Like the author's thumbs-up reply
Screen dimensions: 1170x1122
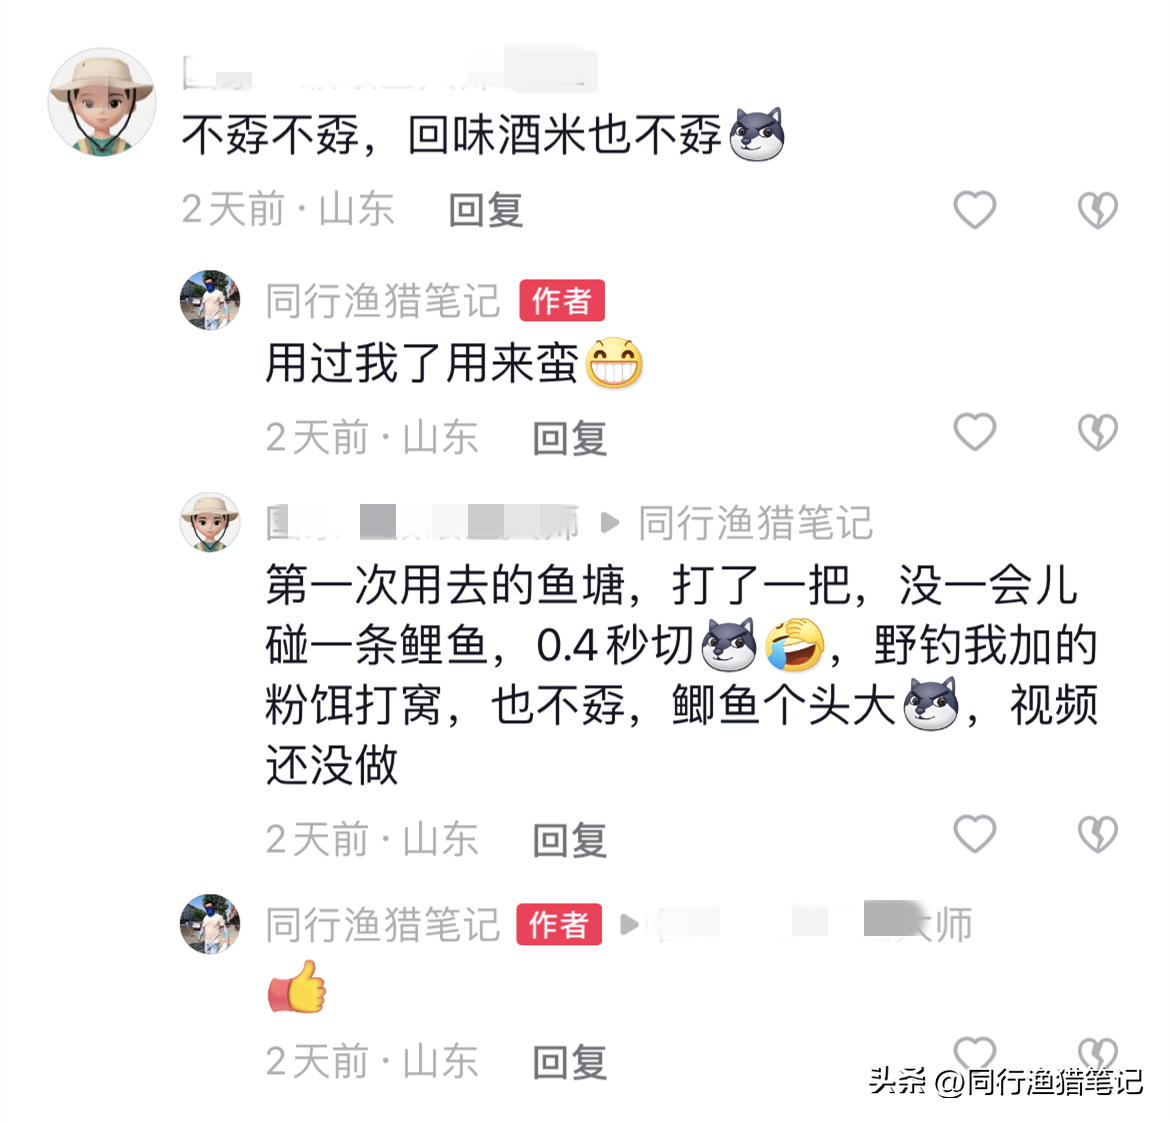click(975, 1052)
